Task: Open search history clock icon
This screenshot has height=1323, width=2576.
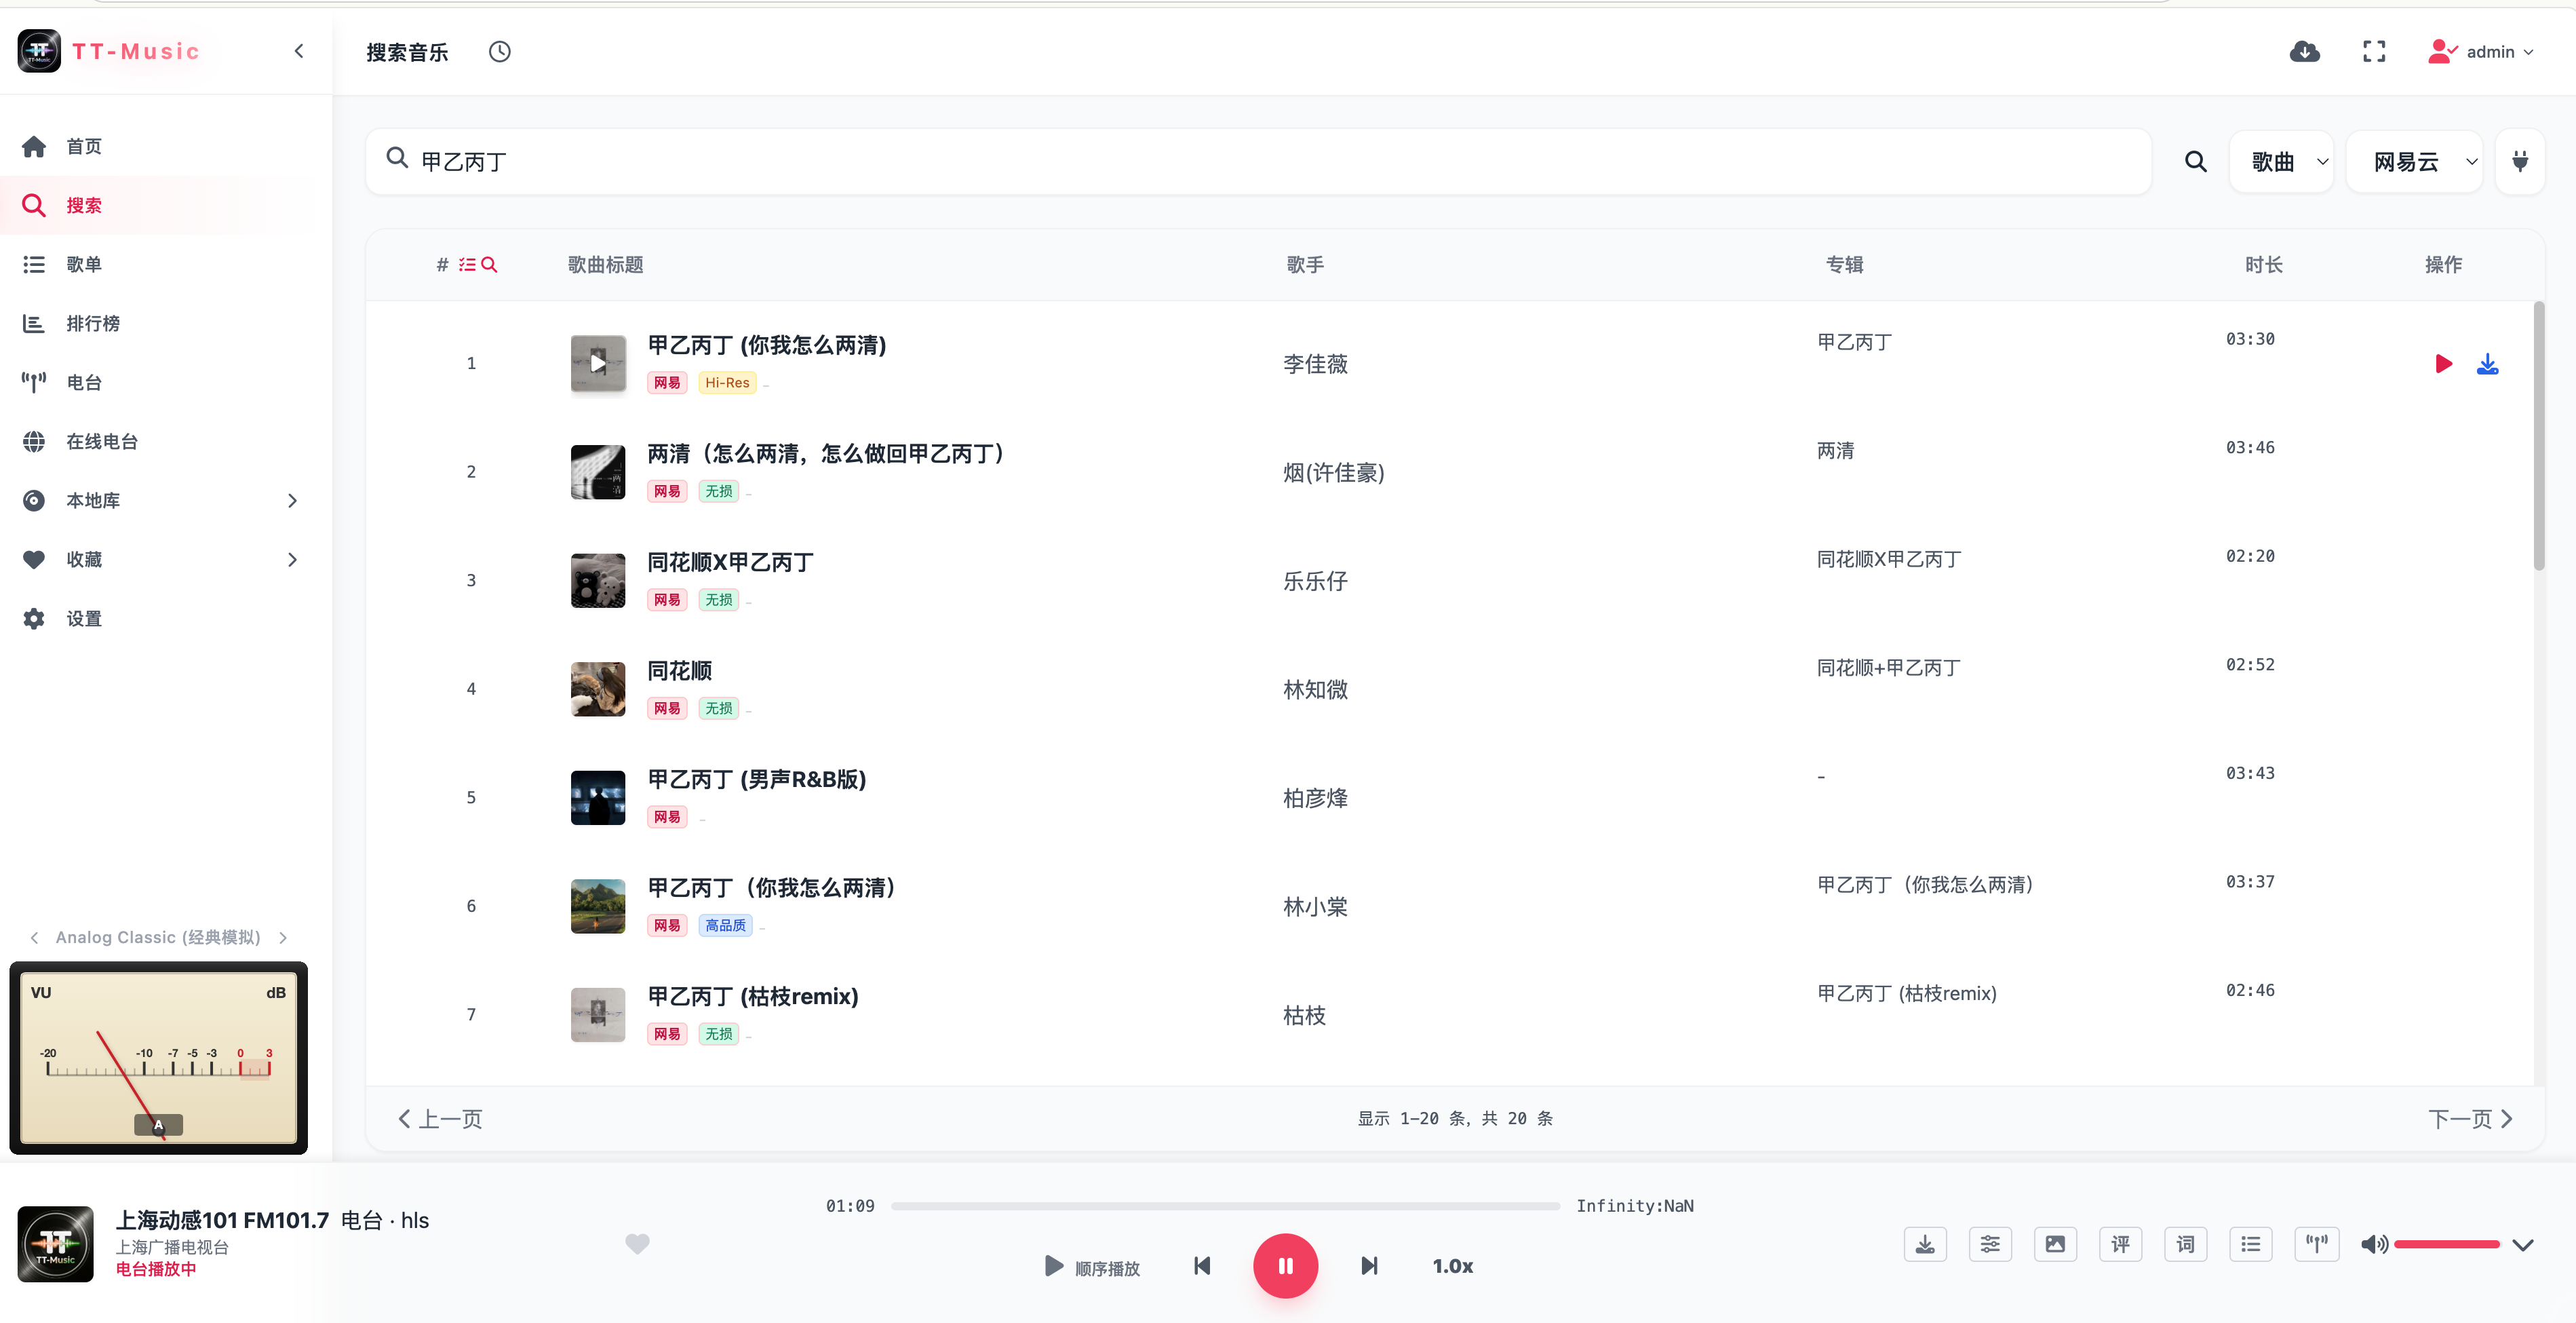Action: pos(499,51)
